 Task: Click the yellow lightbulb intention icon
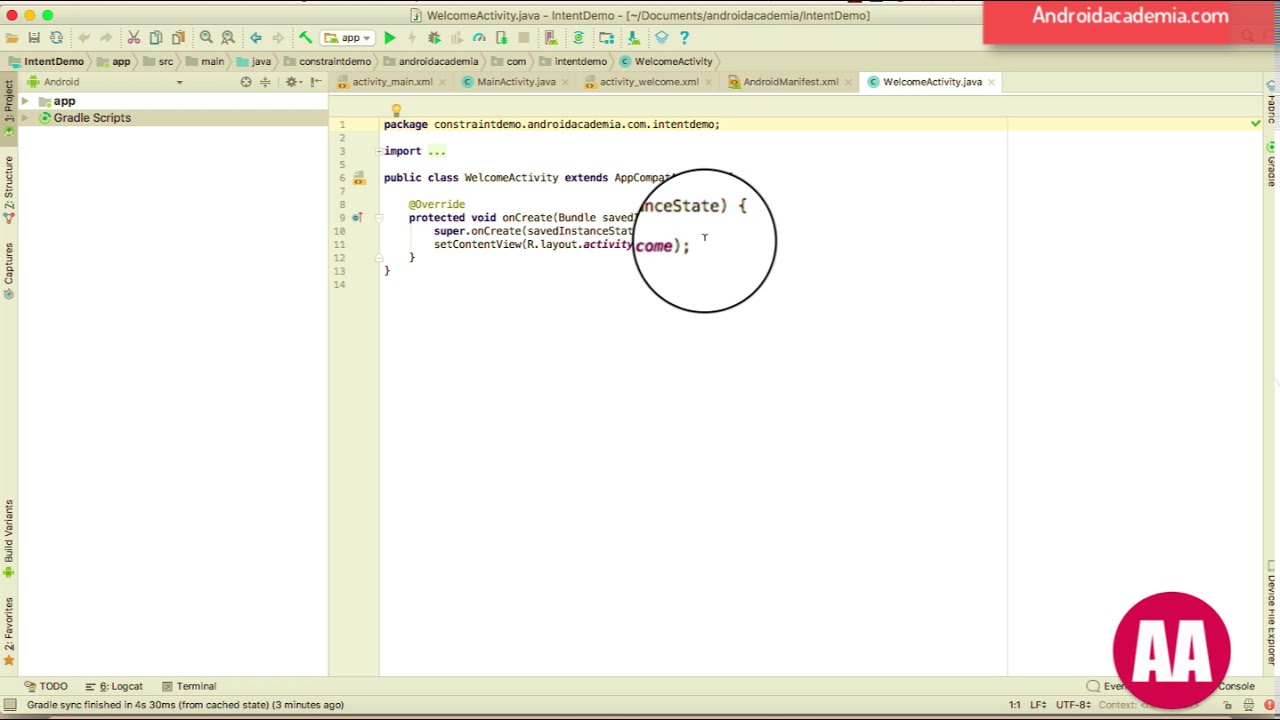click(x=396, y=111)
